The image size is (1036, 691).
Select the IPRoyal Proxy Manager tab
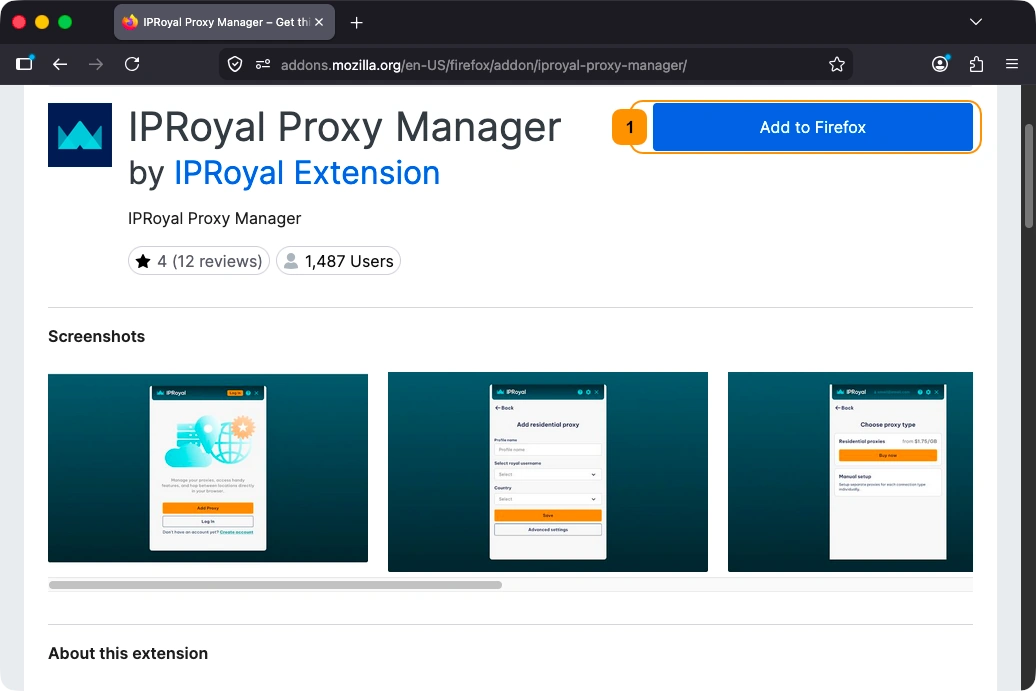pos(225,22)
